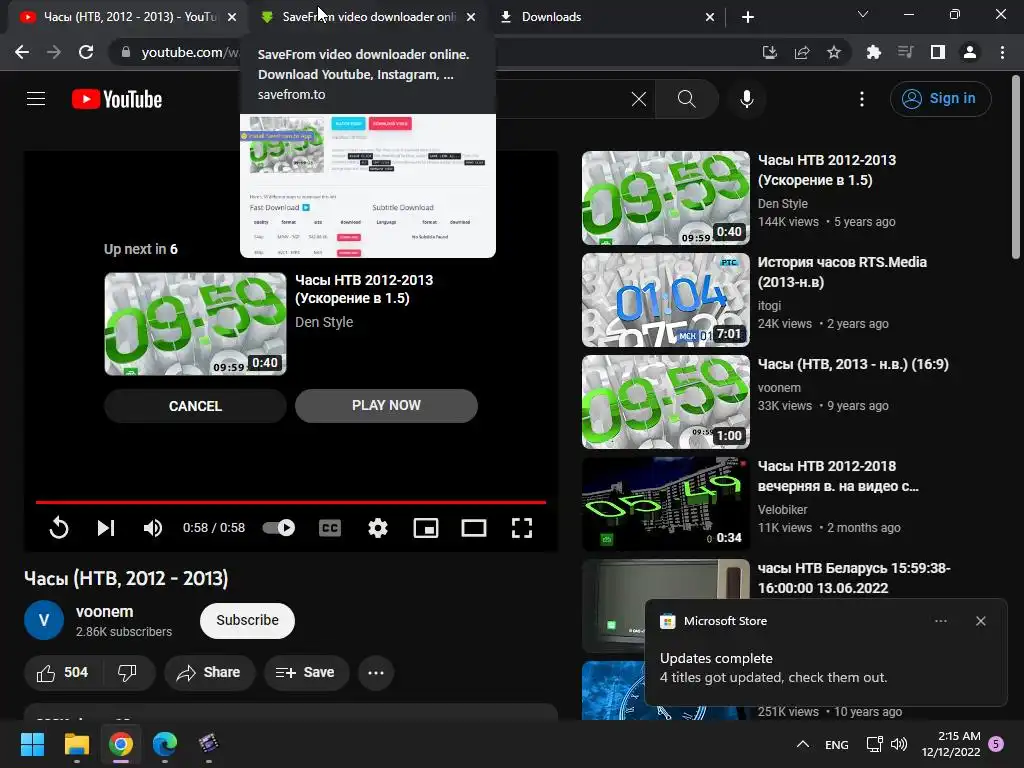Go to the YouTube home logo
The image size is (1024, 768).
pos(117,99)
